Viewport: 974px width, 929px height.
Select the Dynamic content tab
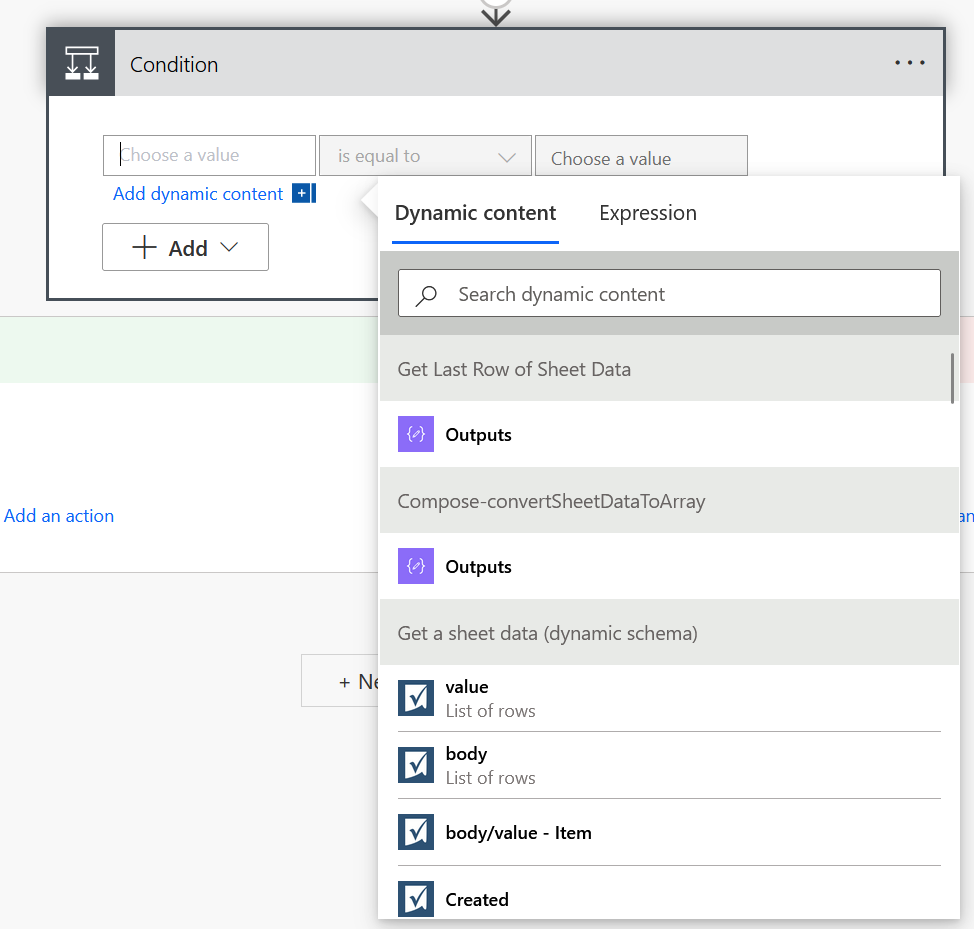point(475,213)
